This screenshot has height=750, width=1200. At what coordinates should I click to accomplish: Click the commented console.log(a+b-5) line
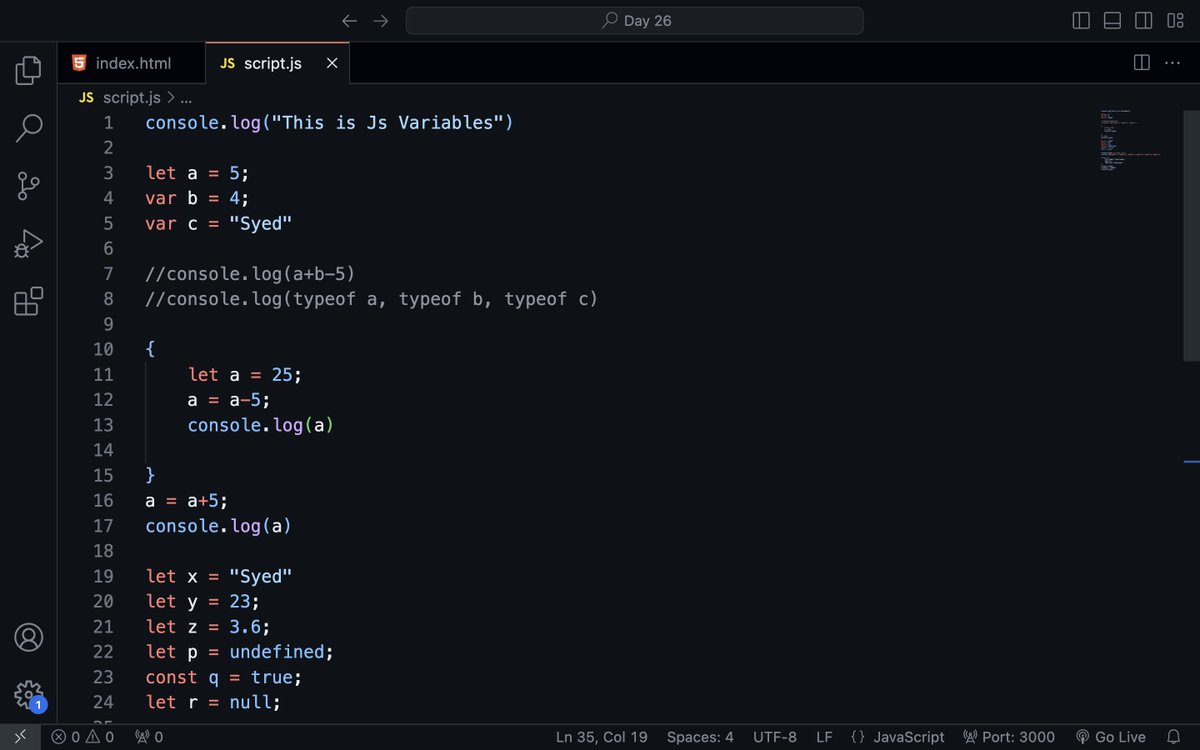click(x=250, y=274)
